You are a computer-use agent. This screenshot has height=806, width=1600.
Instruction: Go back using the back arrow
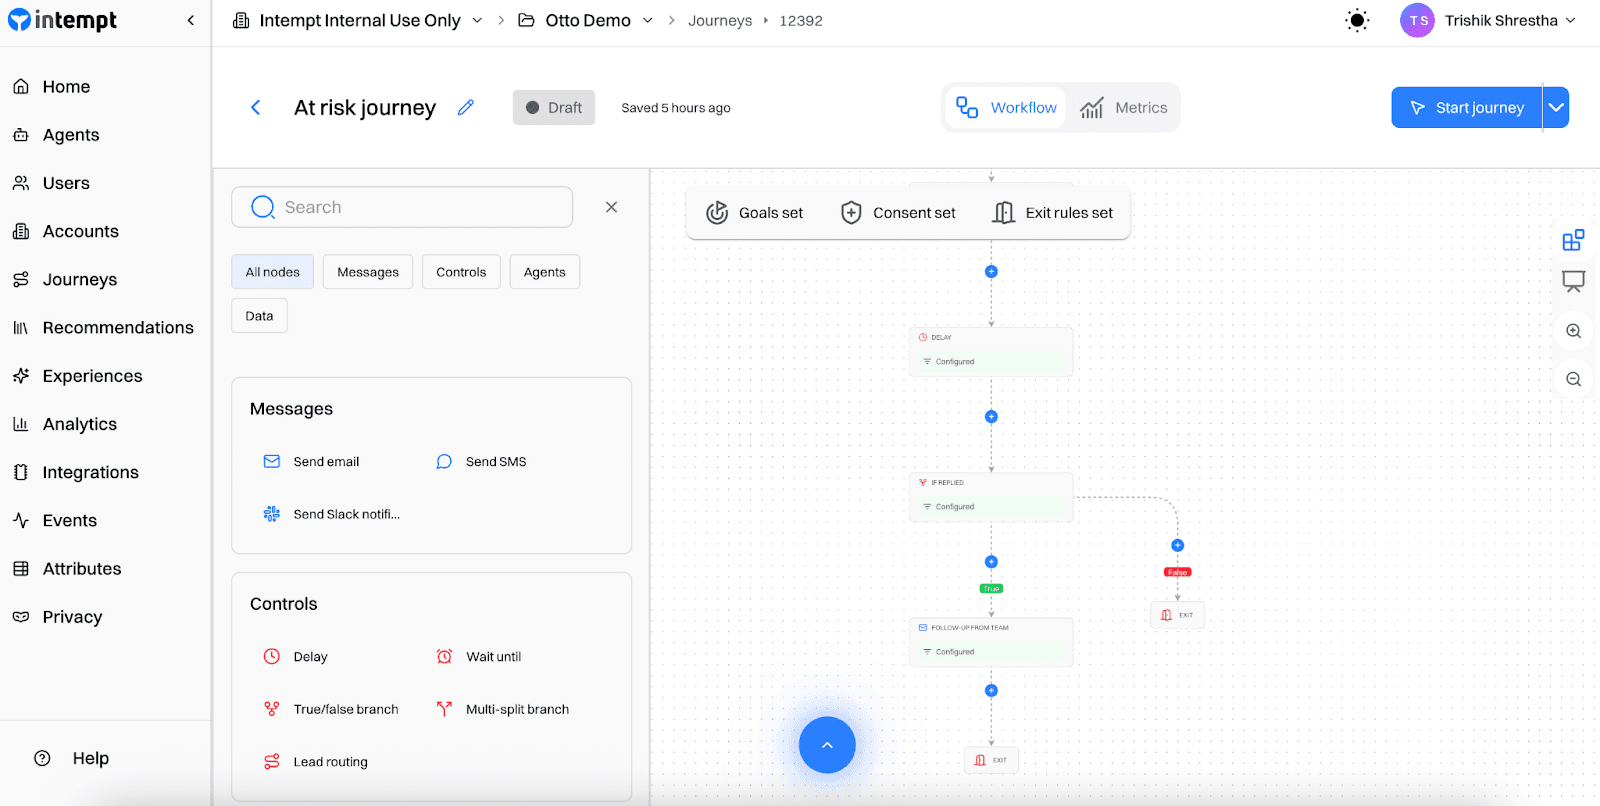(x=255, y=107)
